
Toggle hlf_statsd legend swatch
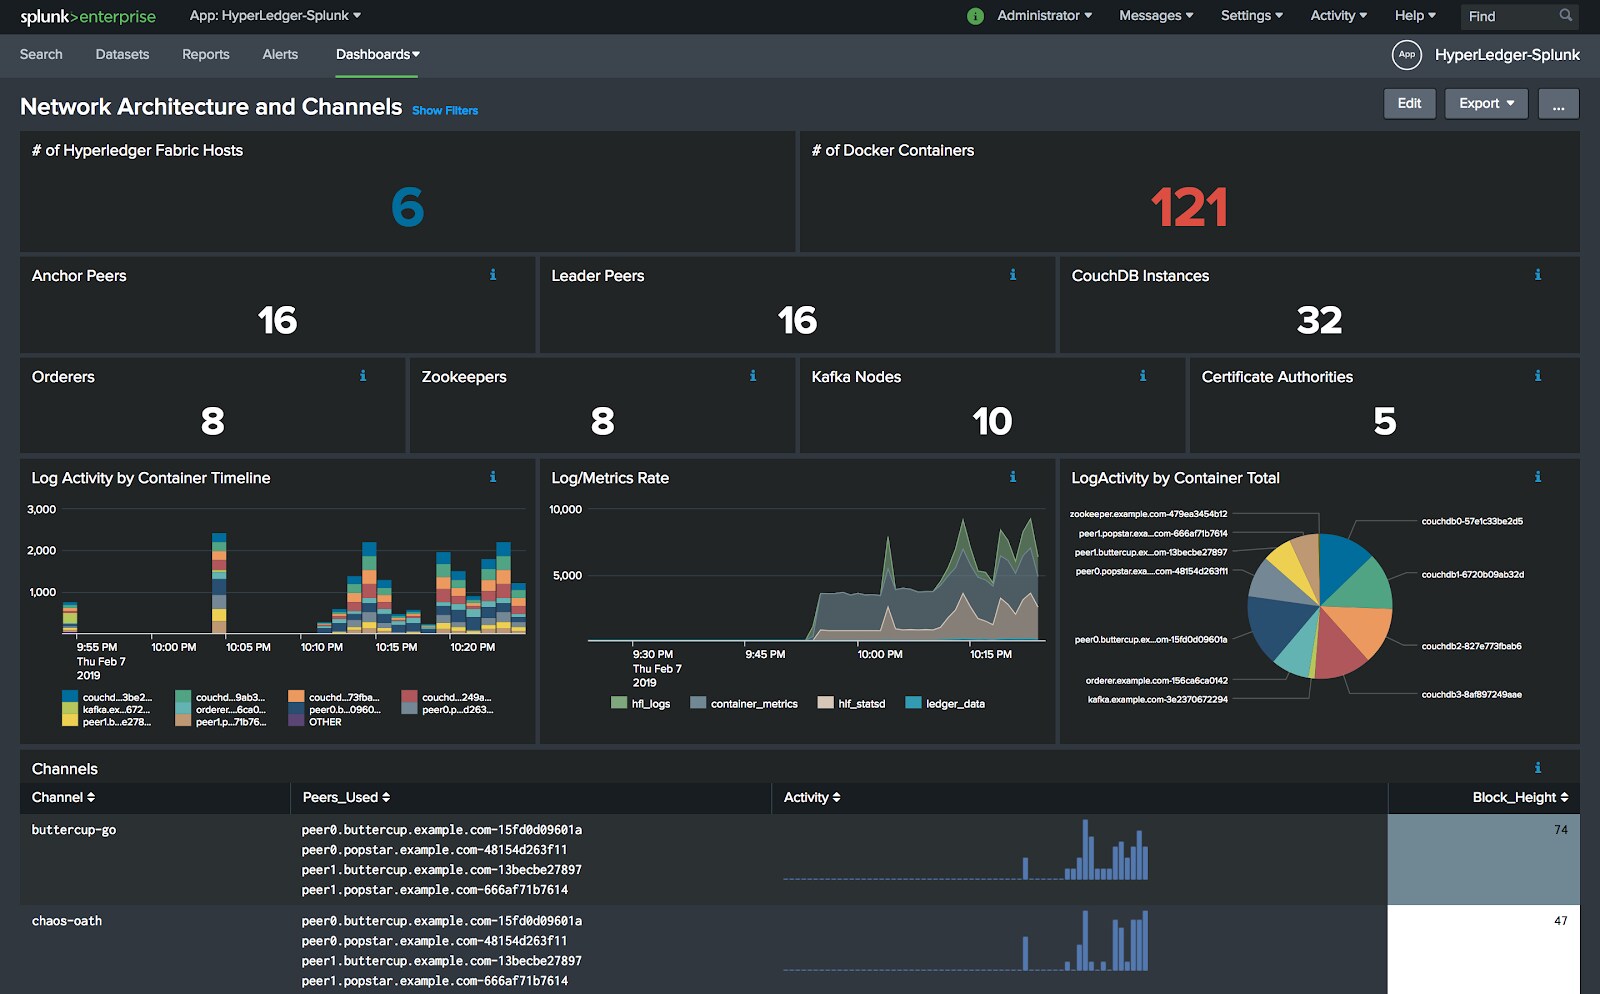tap(825, 703)
